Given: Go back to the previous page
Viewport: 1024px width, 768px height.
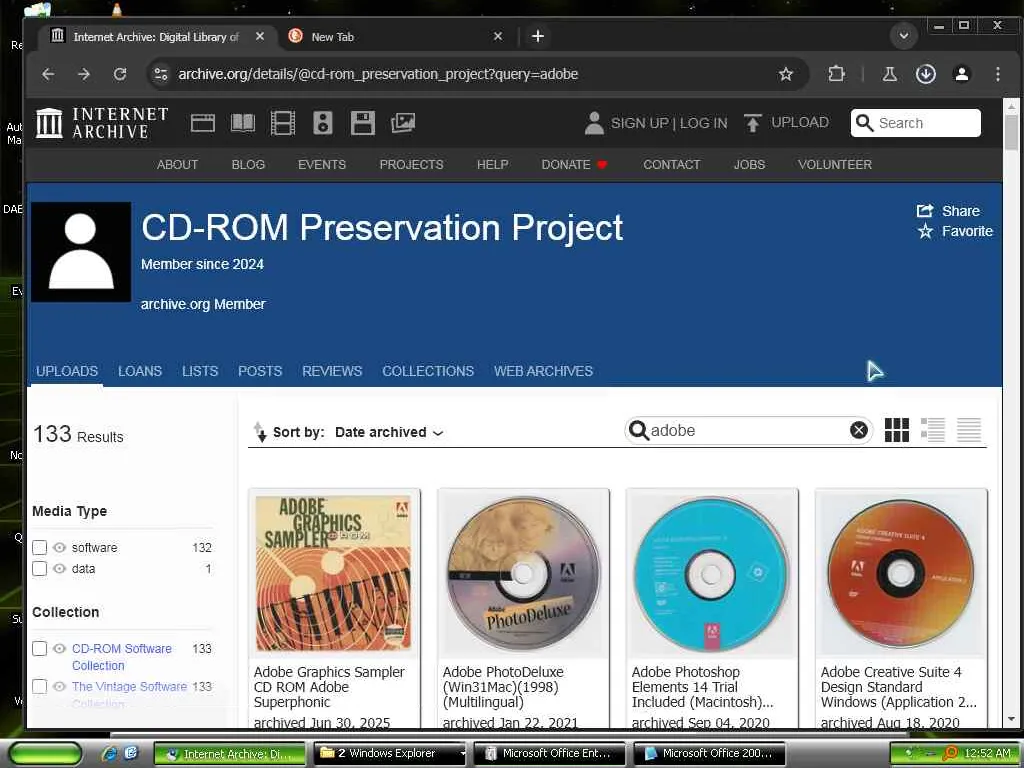Looking at the screenshot, I should tap(48, 74).
